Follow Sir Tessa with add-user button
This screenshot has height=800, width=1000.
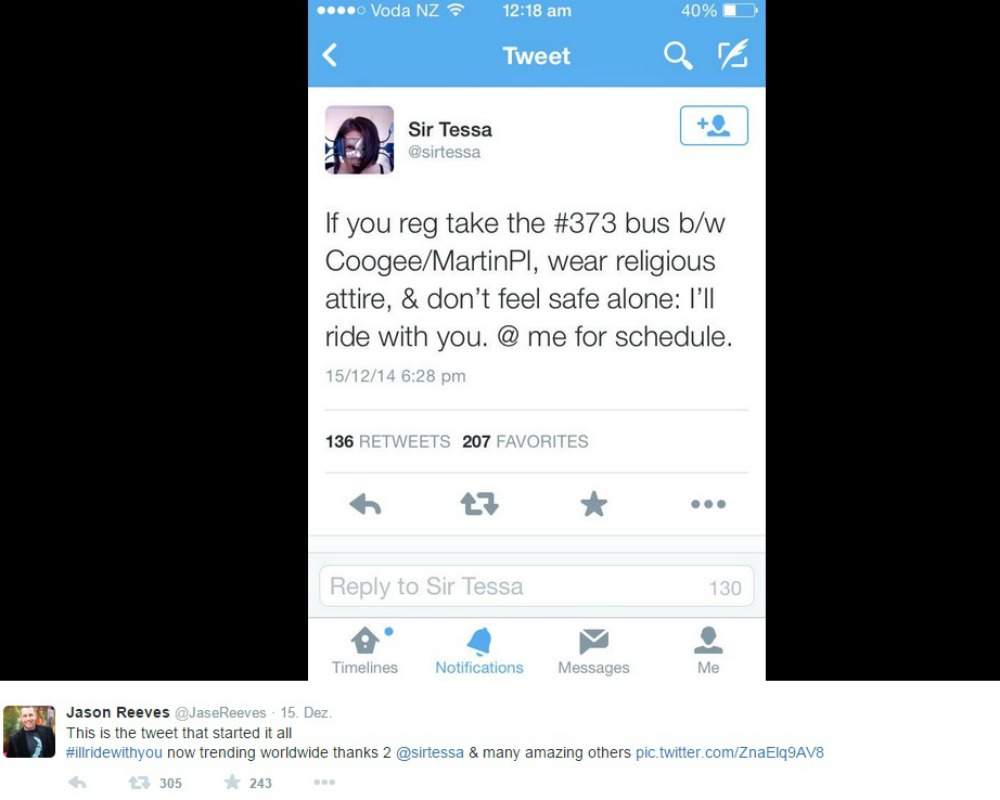click(x=714, y=126)
